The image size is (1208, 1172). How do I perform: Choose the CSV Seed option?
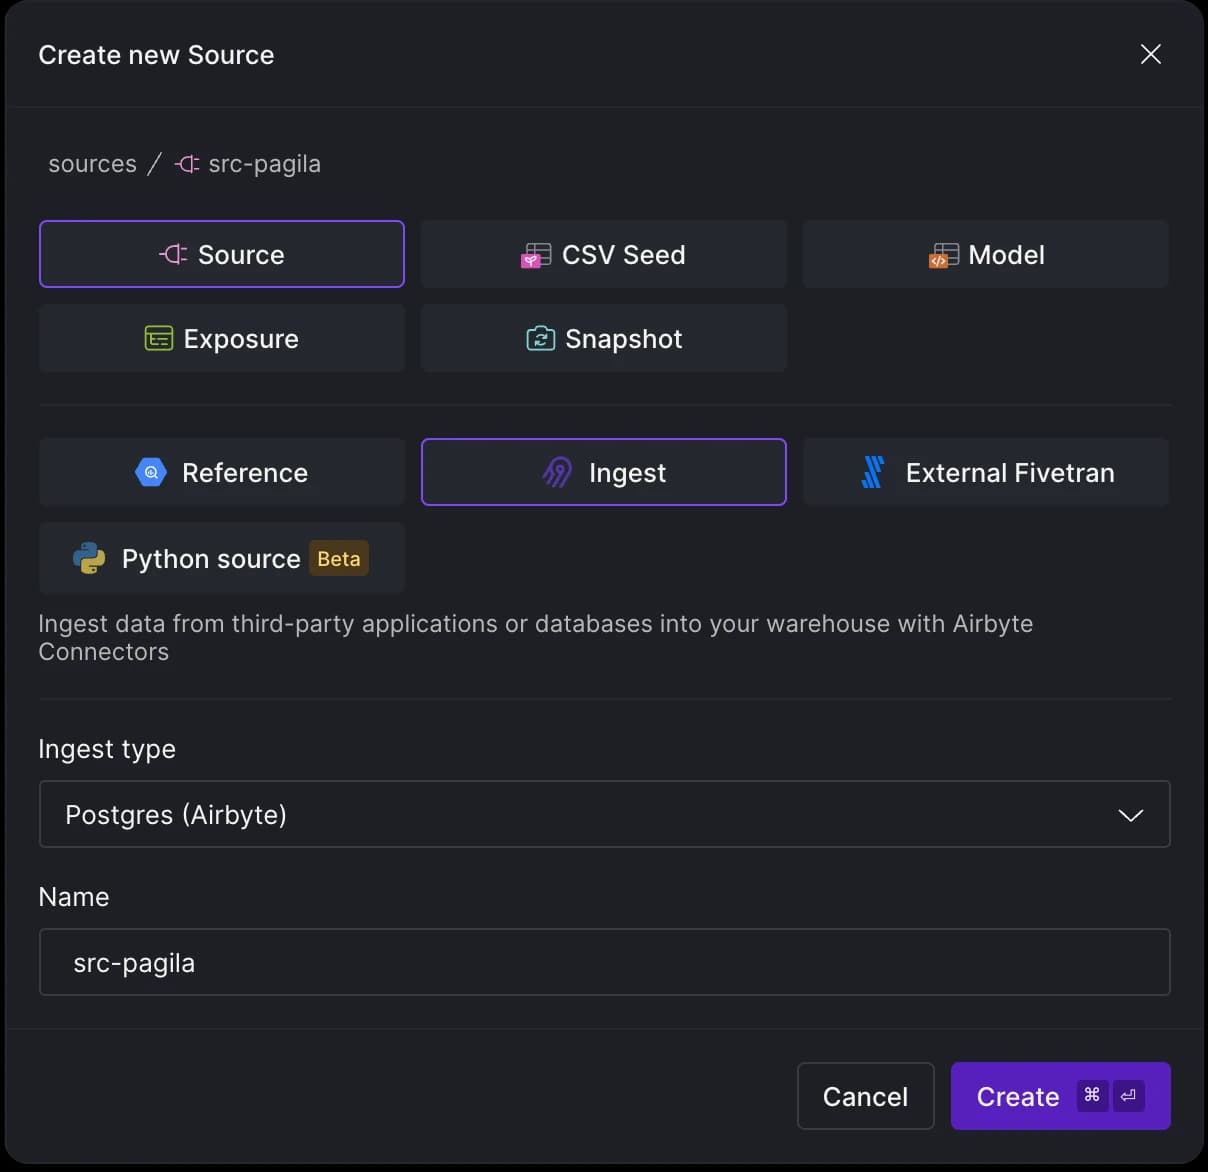pos(603,254)
